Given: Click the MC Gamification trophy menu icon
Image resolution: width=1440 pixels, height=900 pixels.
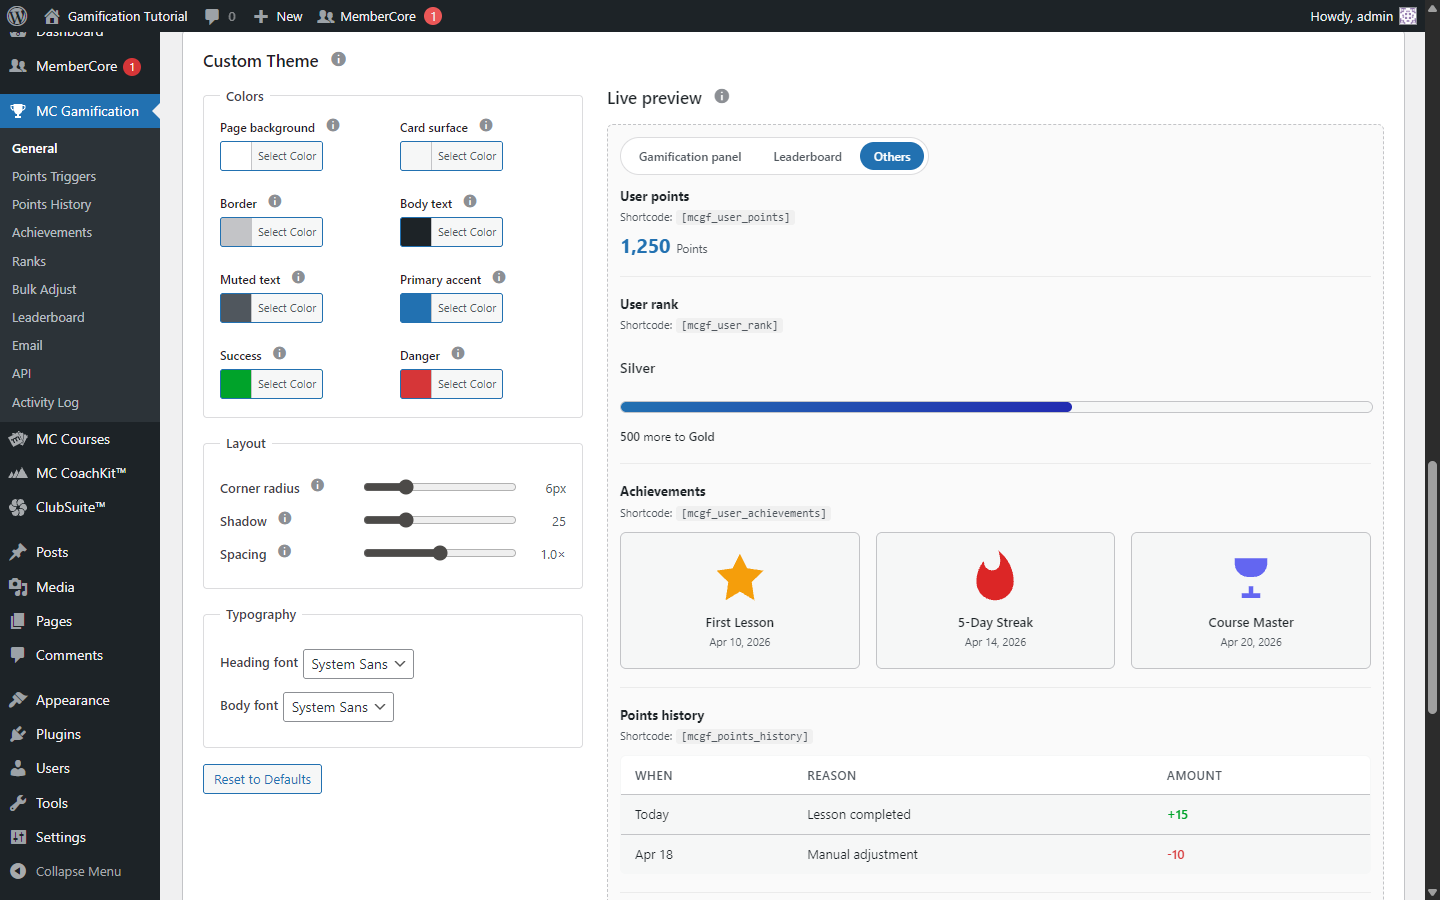Looking at the screenshot, I should (x=18, y=111).
